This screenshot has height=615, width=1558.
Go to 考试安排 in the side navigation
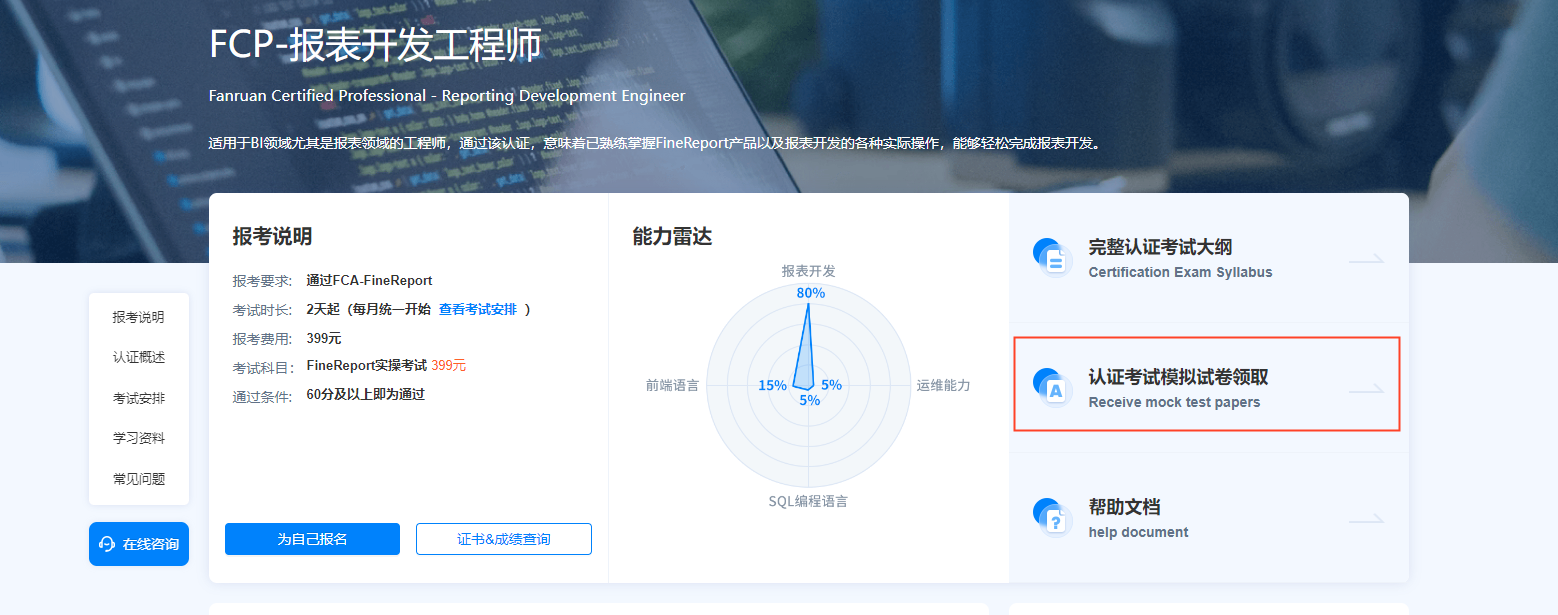[139, 398]
